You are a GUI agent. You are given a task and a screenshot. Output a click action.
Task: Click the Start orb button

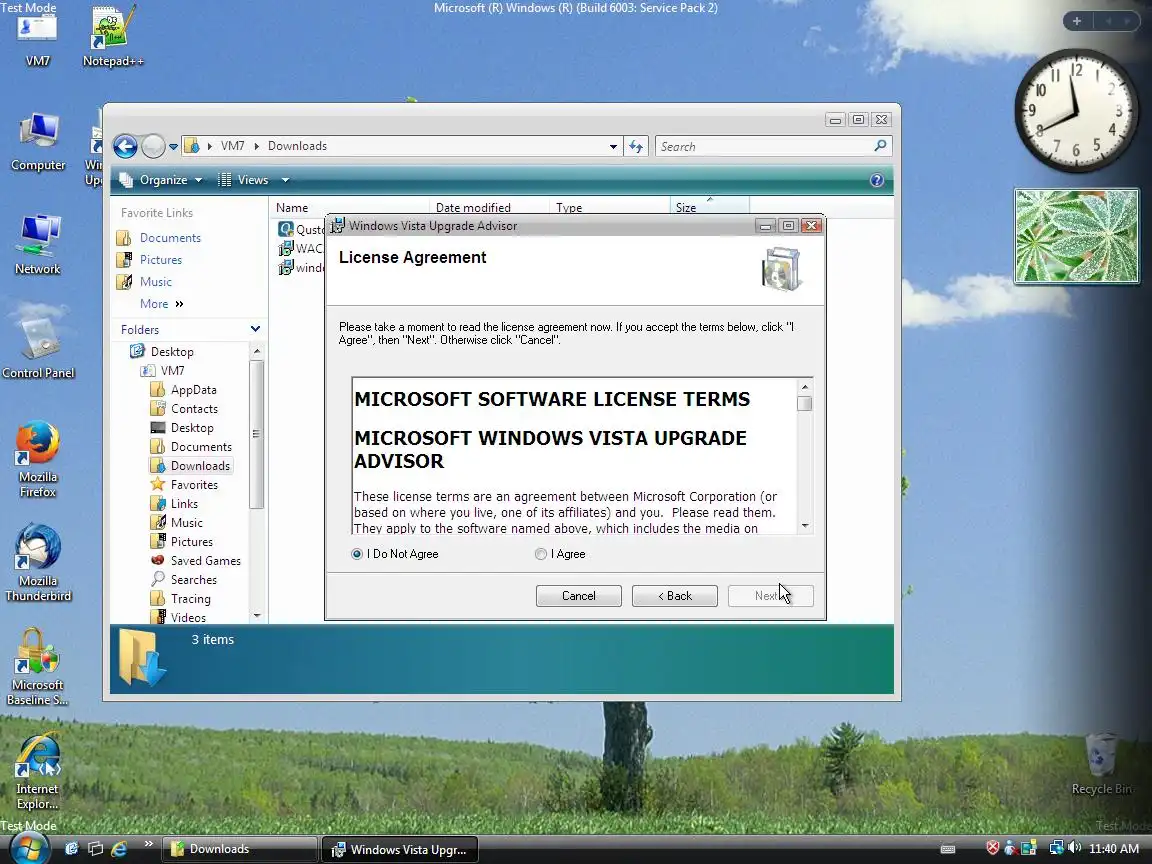click(29, 848)
